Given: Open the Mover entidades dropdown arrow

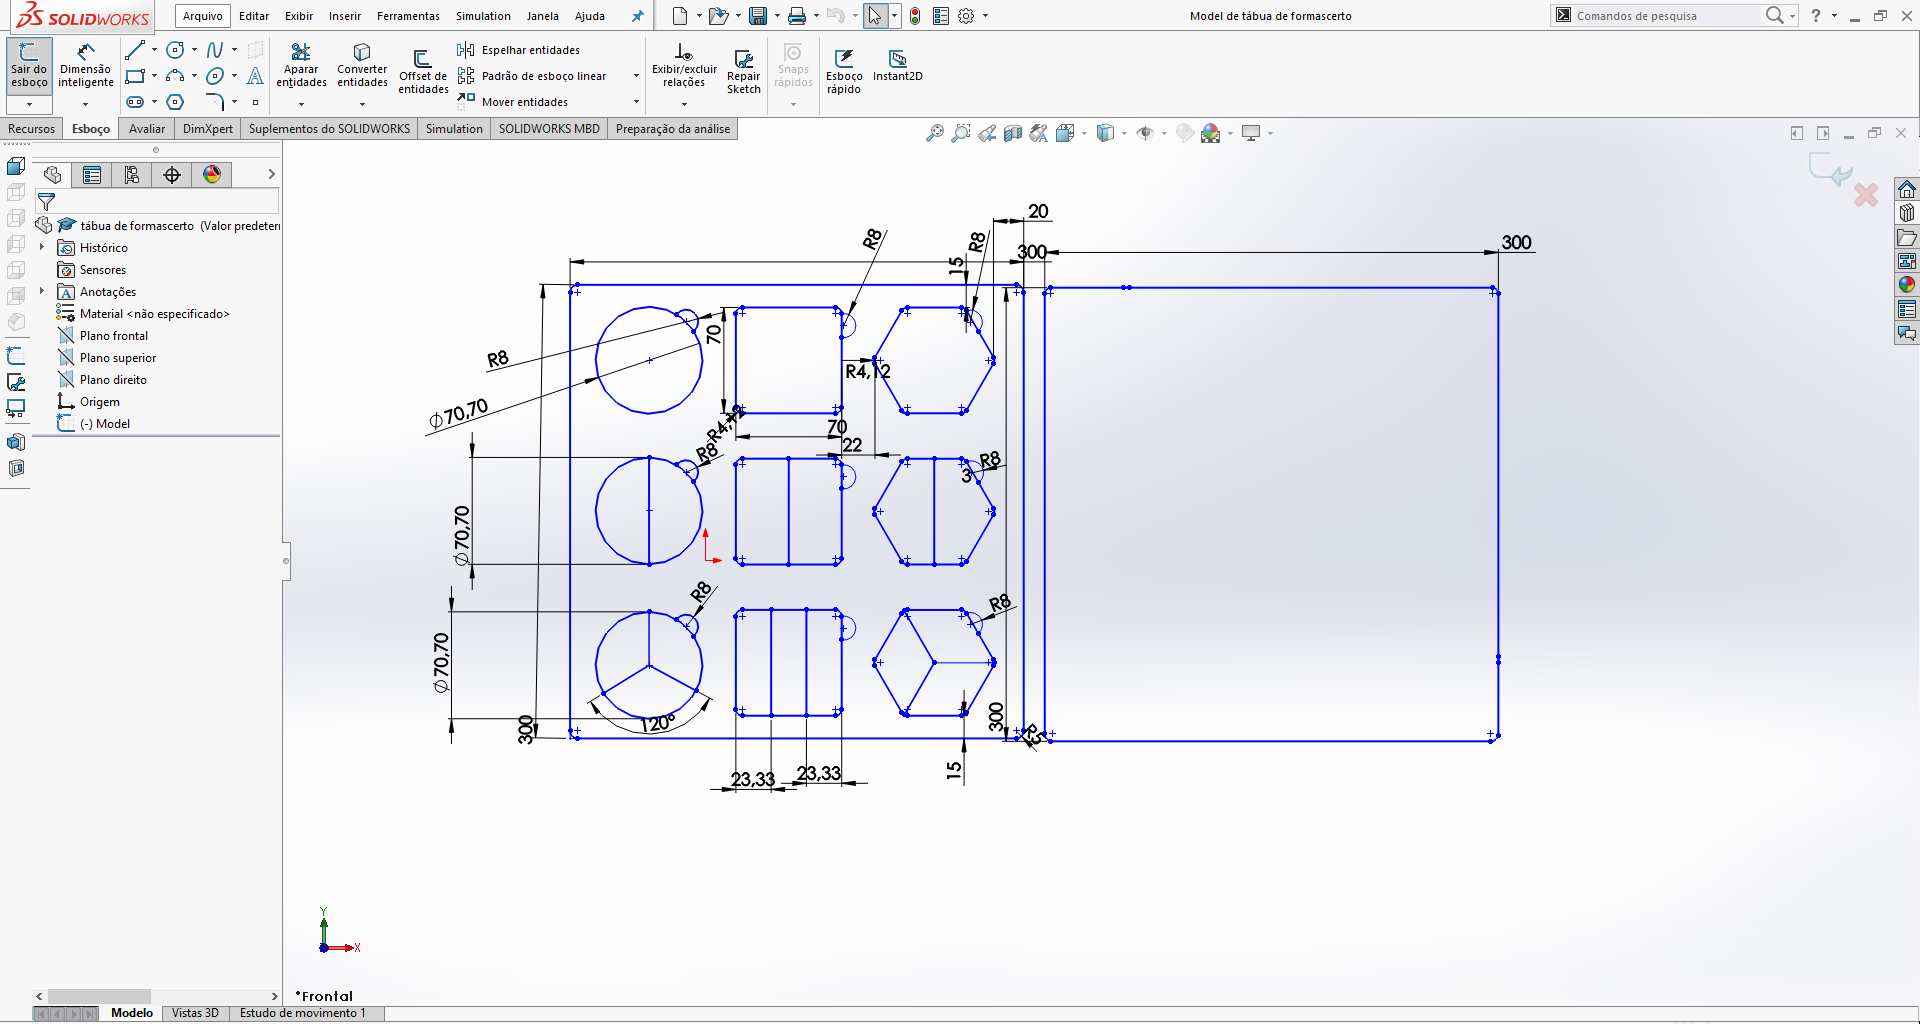Looking at the screenshot, I should pos(636,102).
